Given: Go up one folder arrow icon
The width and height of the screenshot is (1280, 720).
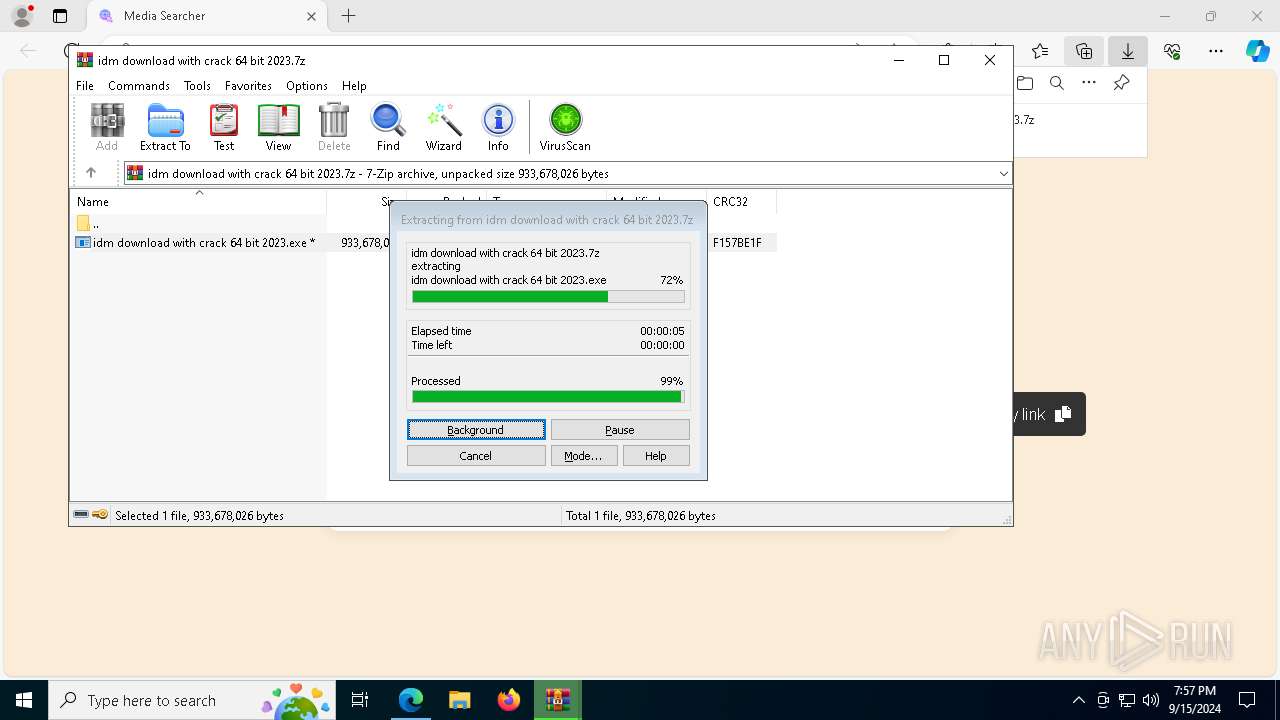Looking at the screenshot, I should [x=91, y=173].
